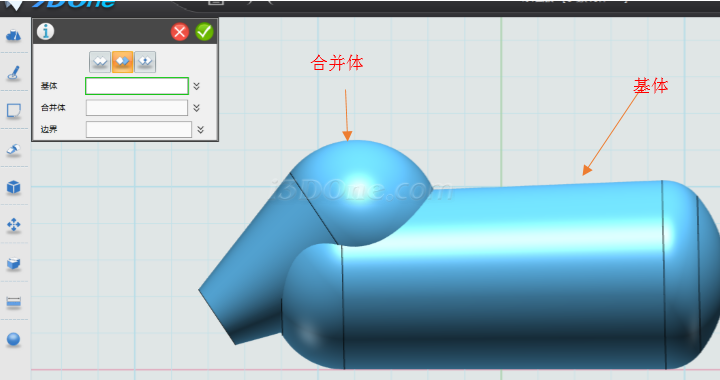Click the measure distance ruler icon
720x380 pixels.
tap(13, 302)
